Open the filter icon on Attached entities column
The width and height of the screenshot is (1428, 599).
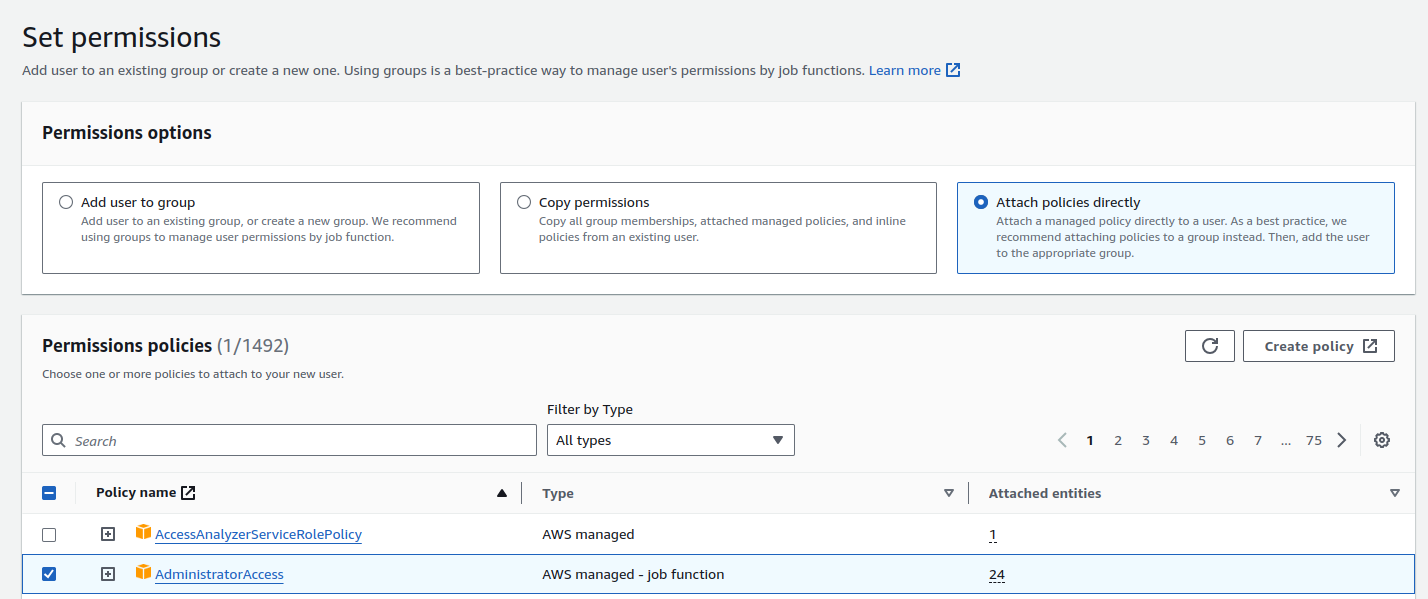(1395, 493)
